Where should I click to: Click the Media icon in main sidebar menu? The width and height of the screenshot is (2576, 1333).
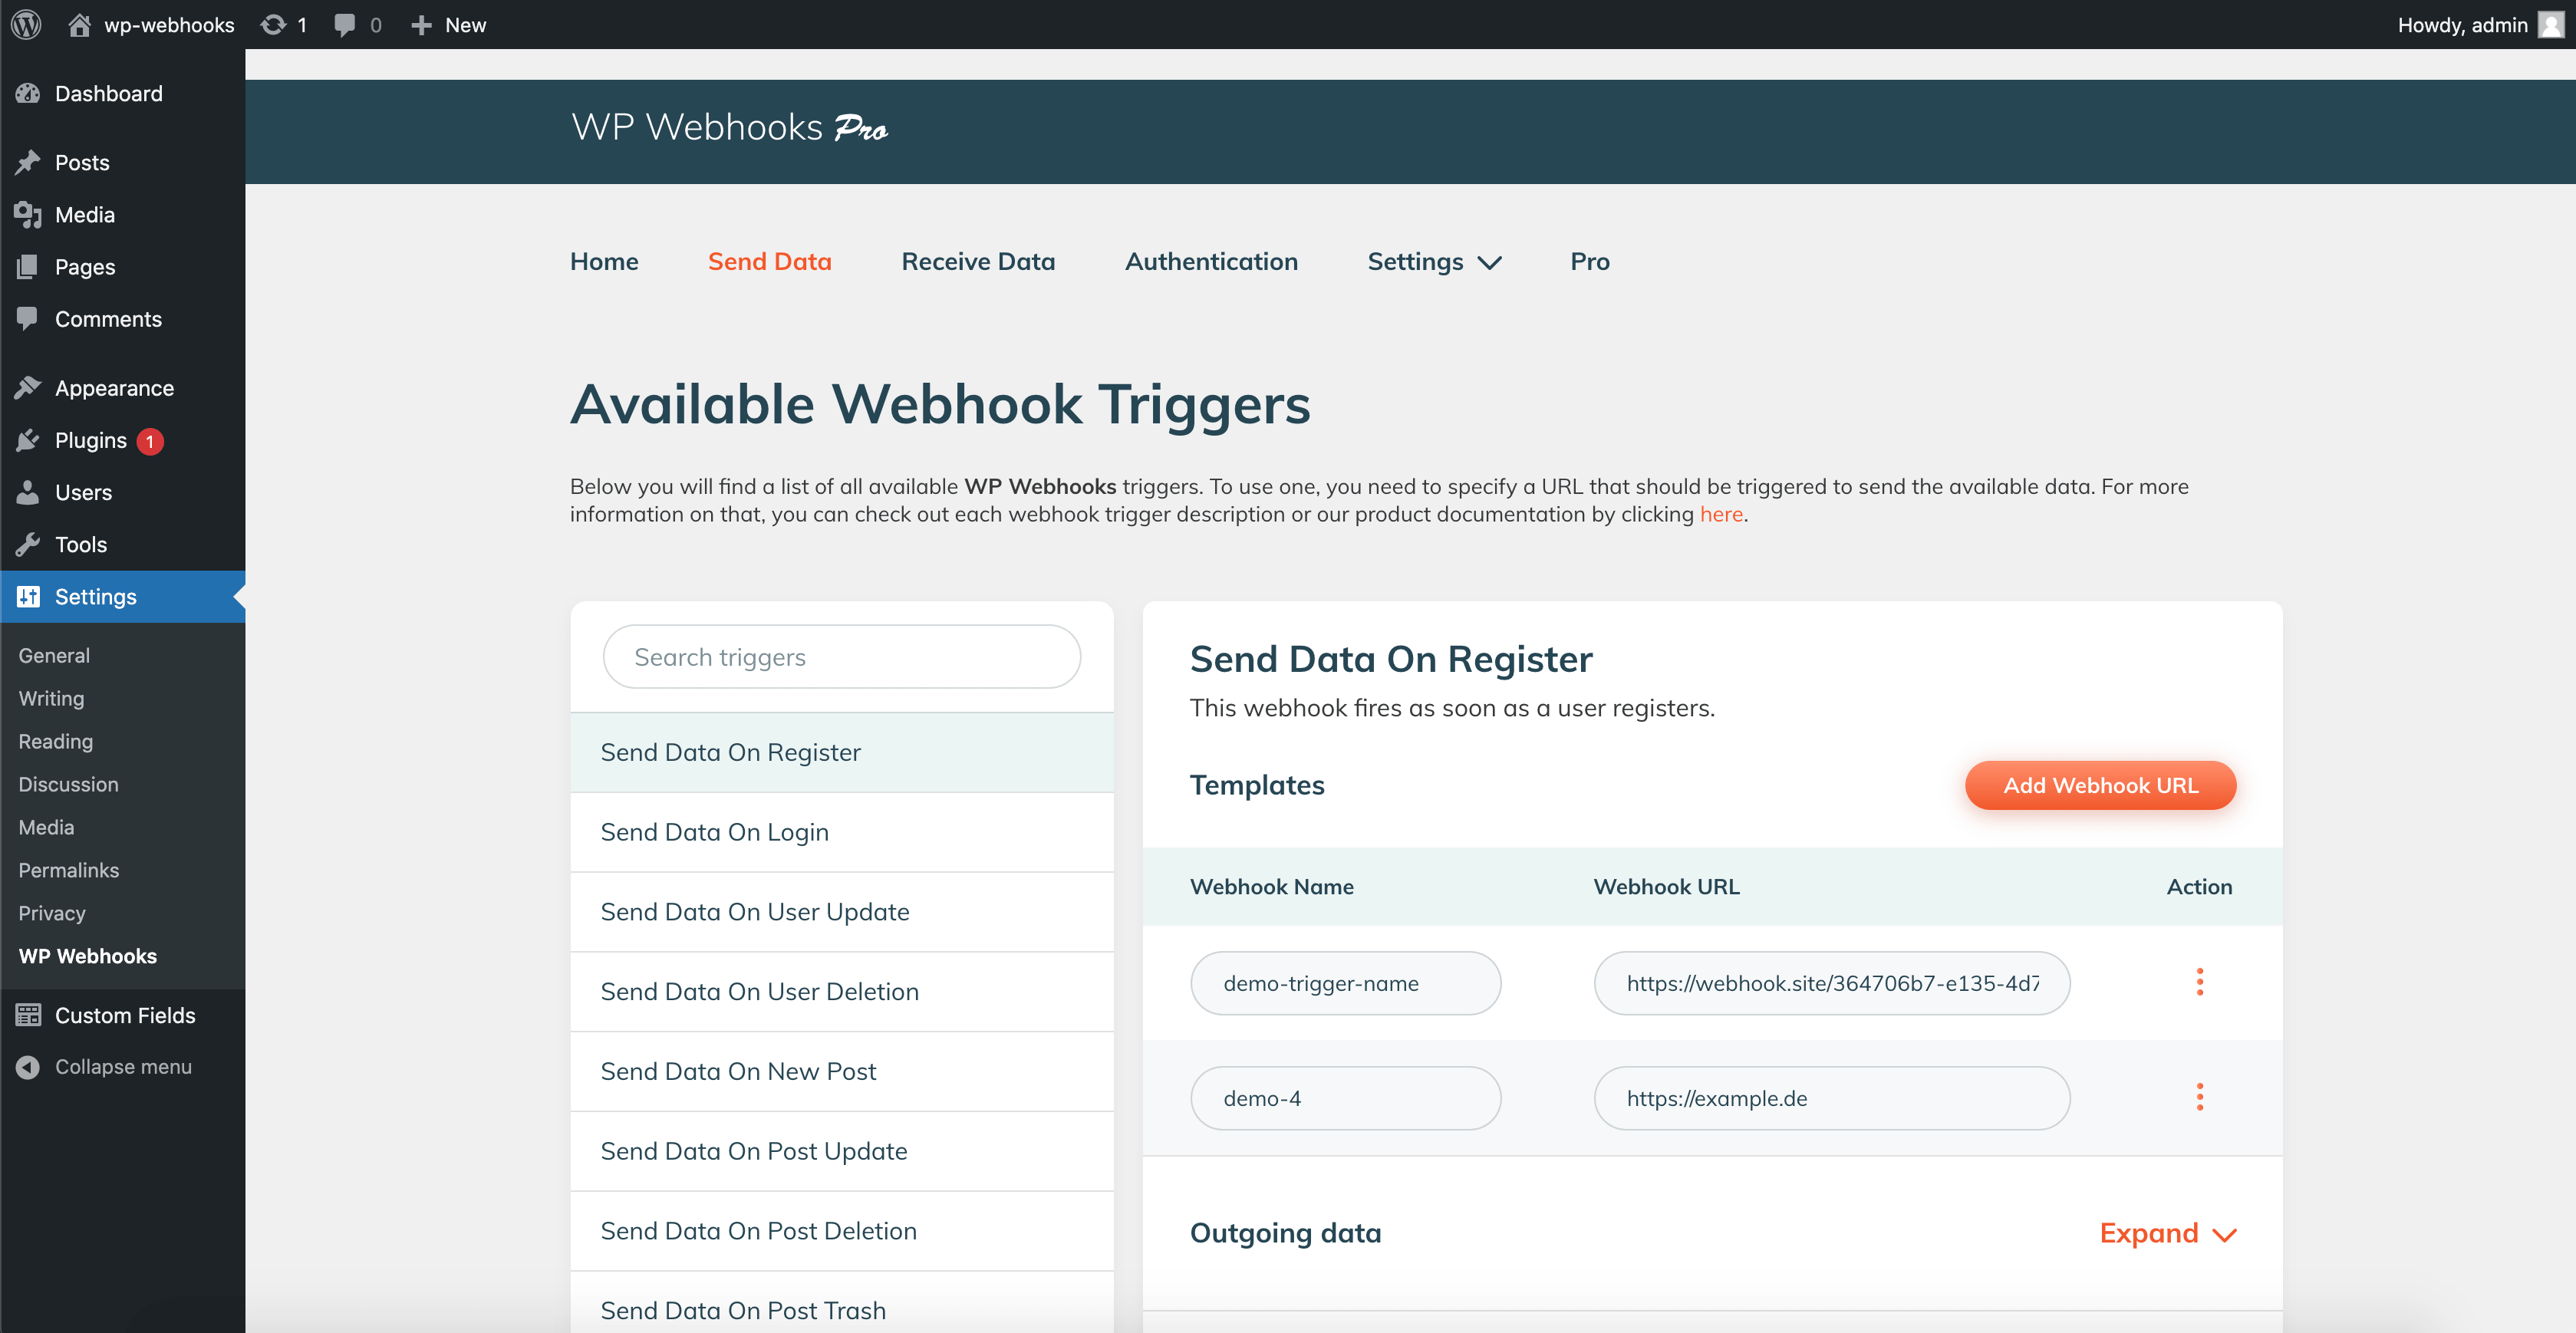click(x=28, y=214)
